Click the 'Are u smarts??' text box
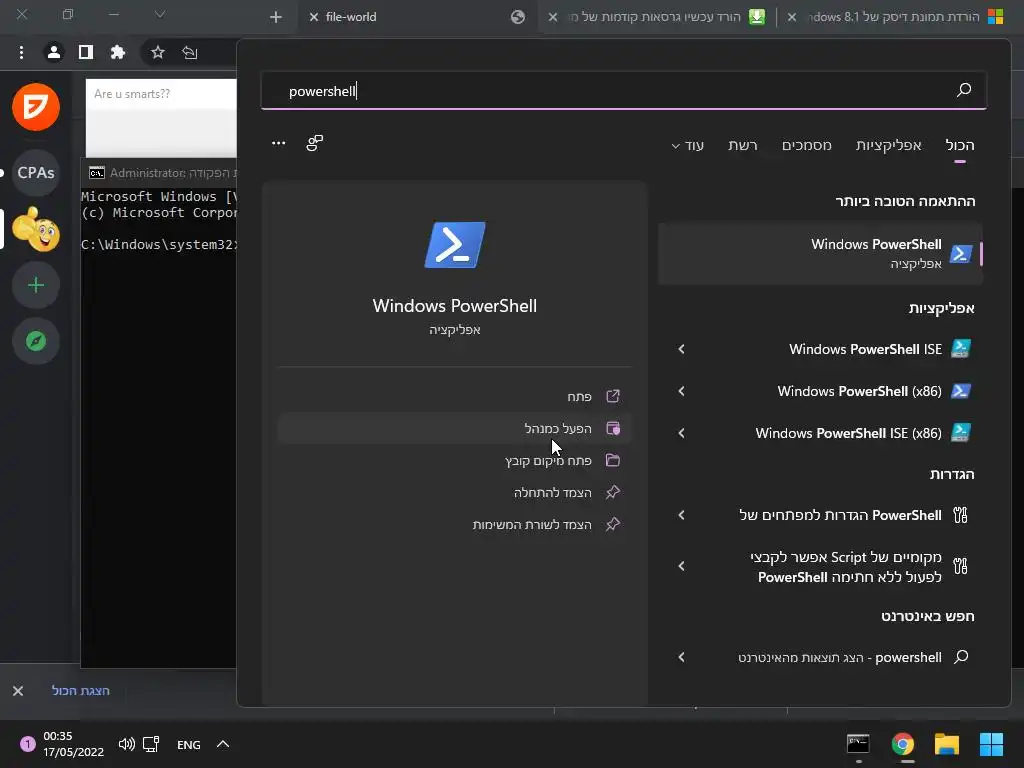 pos(161,94)
